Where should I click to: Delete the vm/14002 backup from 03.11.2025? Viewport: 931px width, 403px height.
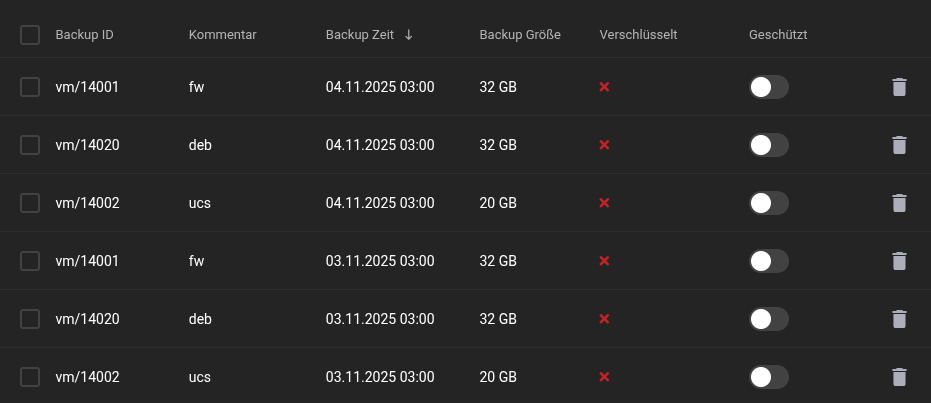tap(899, 377)
